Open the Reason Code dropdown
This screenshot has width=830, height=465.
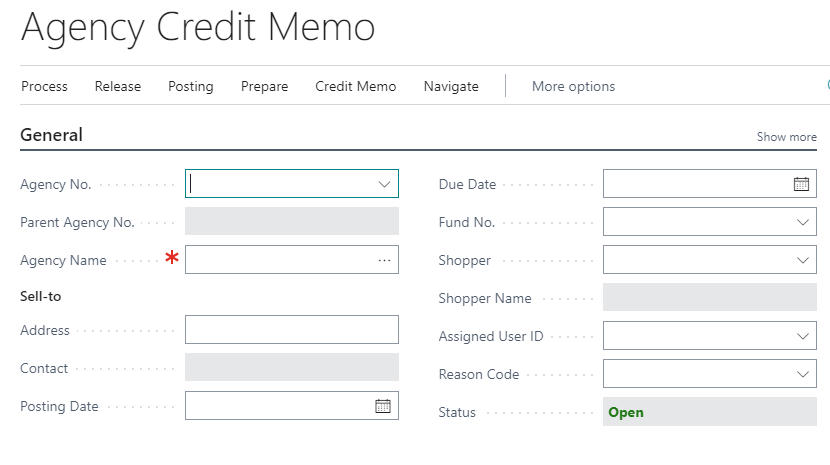(802, 374)
